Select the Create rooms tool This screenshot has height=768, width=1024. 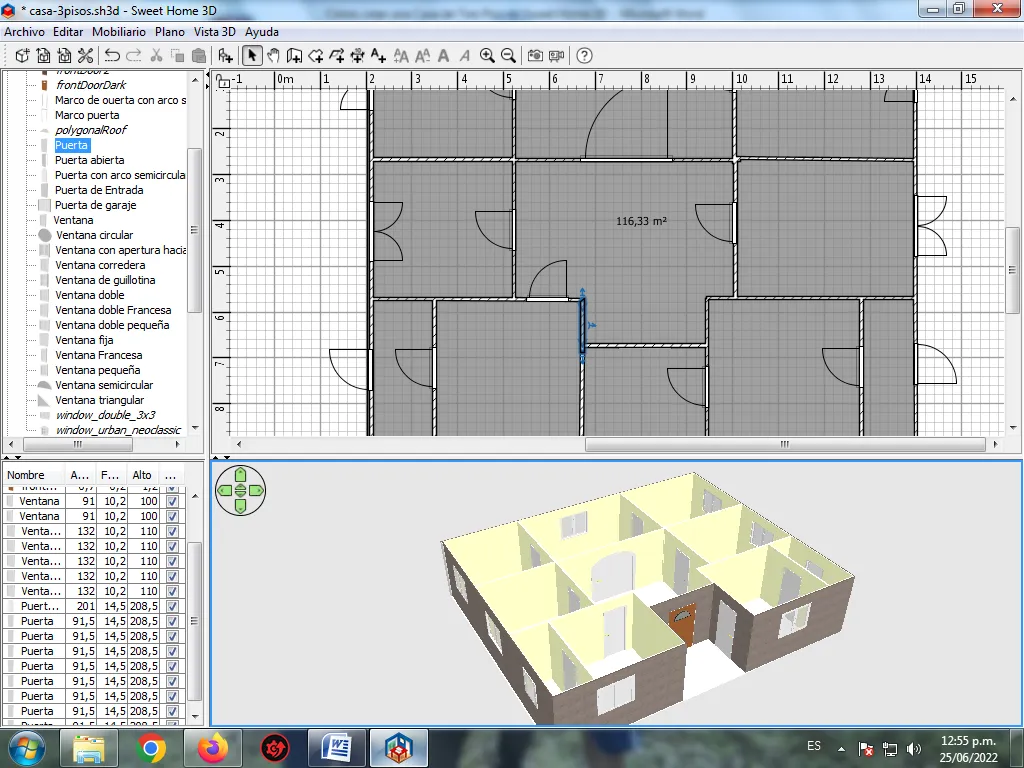(x=315, y=56)
